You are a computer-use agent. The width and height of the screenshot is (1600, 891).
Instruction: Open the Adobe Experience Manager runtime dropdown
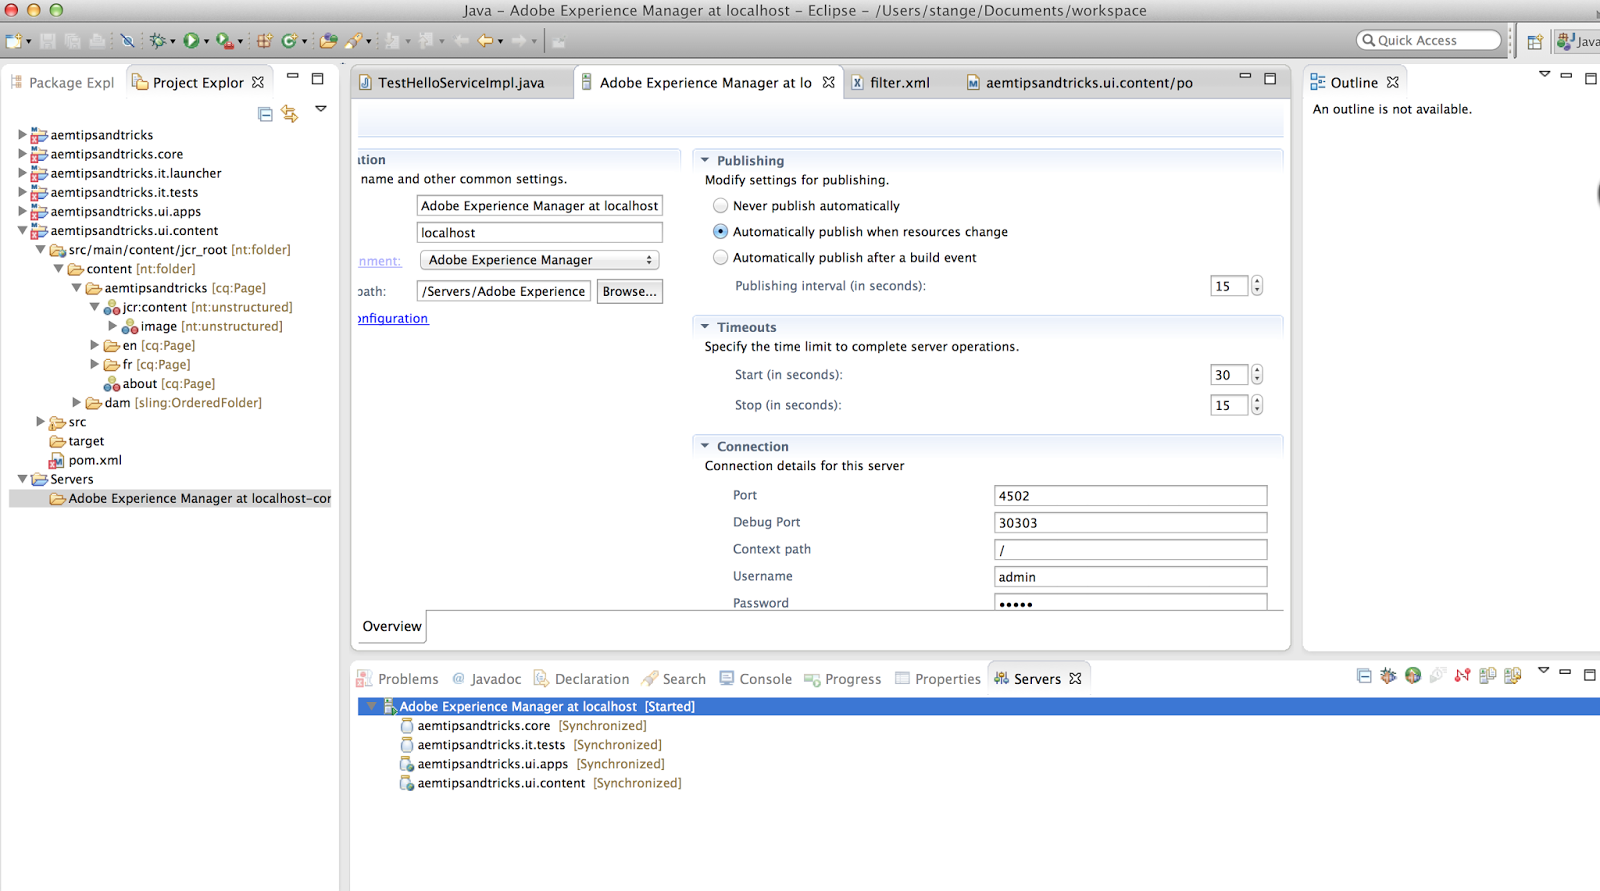(x=539, y=260)
